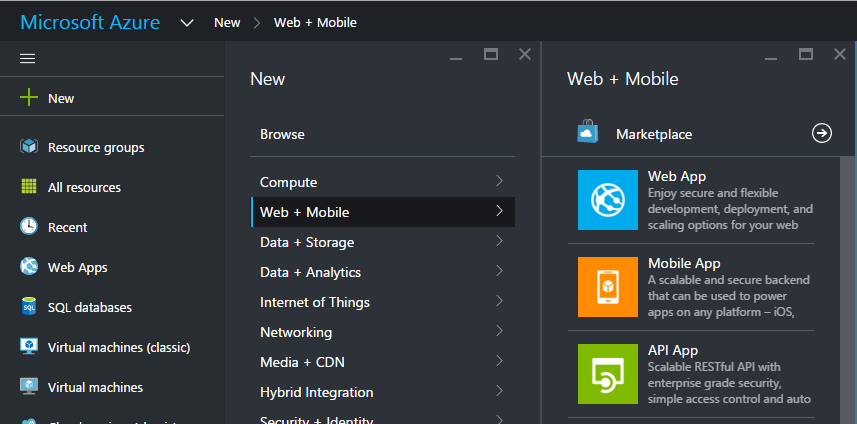
Task: Click the Microsoft Azure logo text
Action: click(x=90, y=22)
